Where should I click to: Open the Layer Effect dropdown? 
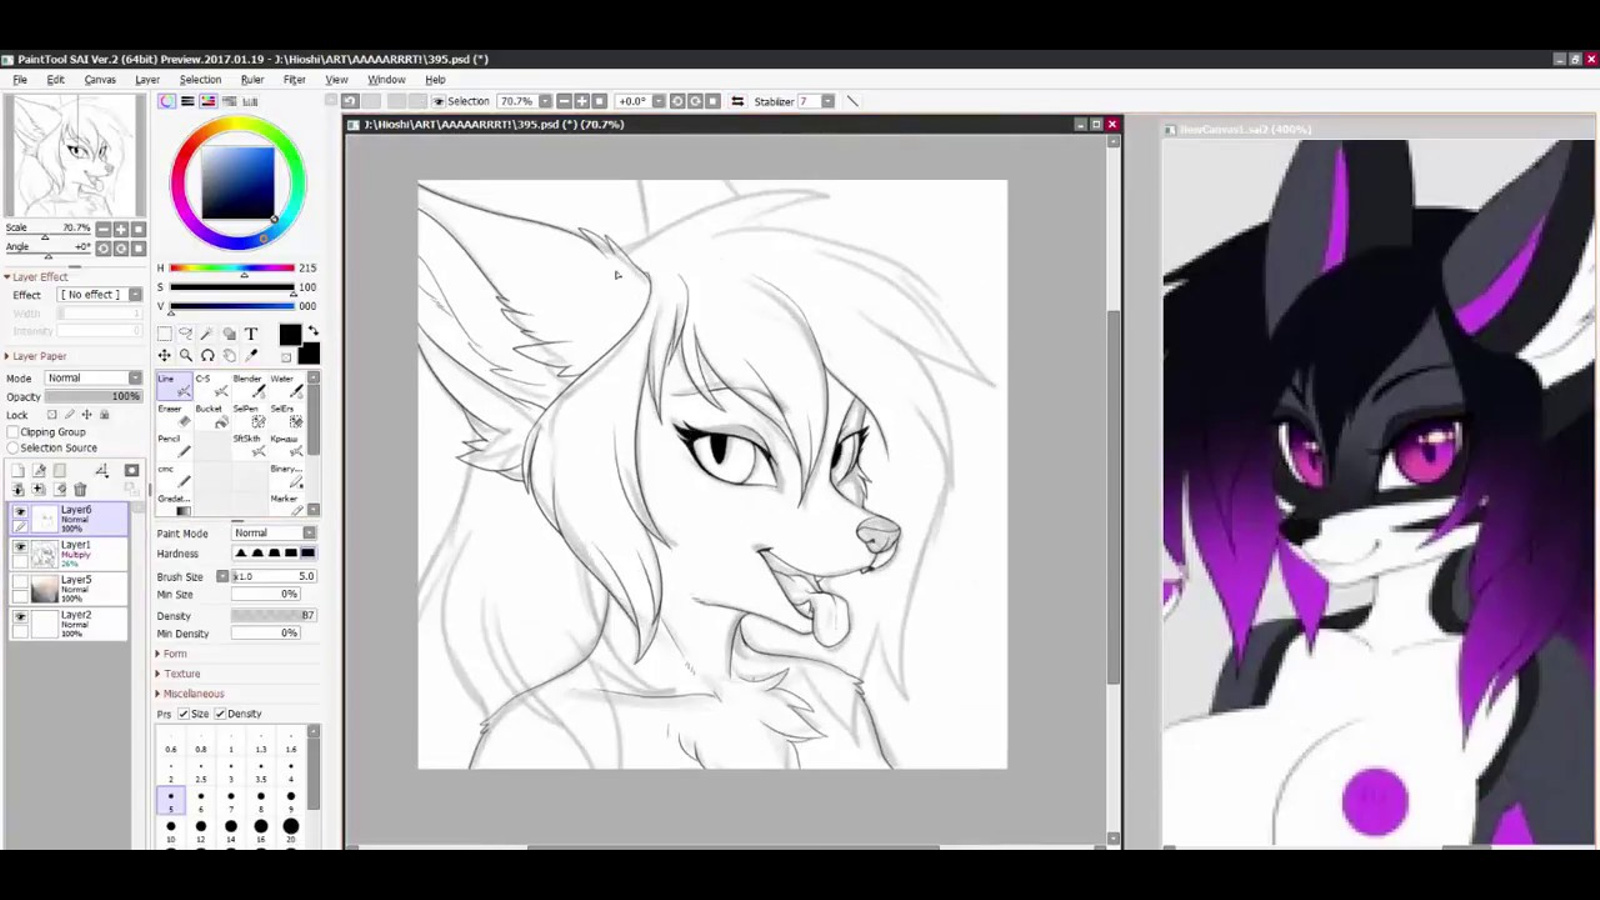click(x=100, y=295)
